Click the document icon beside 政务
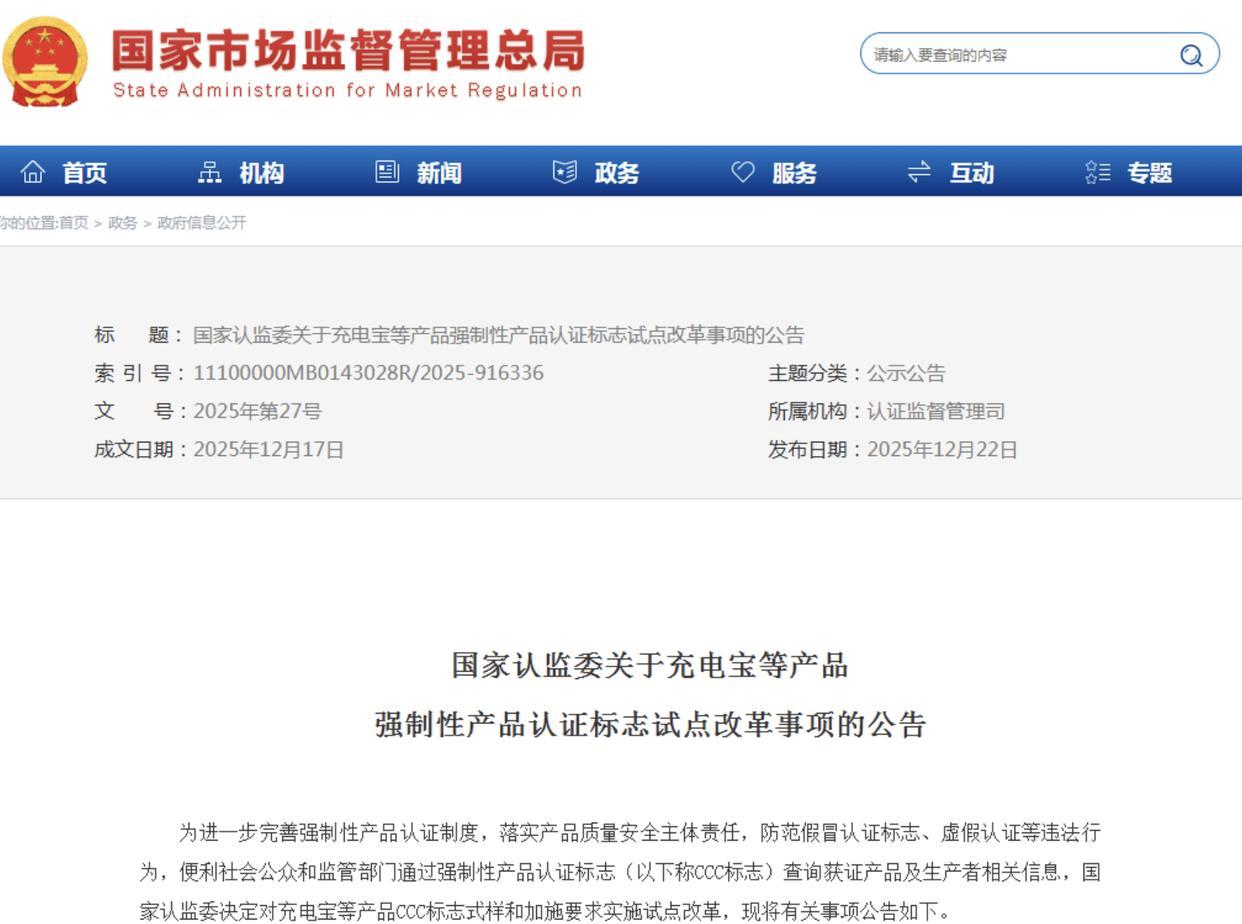The width and height of the screenshot is (1242, 924). (565, 172)
